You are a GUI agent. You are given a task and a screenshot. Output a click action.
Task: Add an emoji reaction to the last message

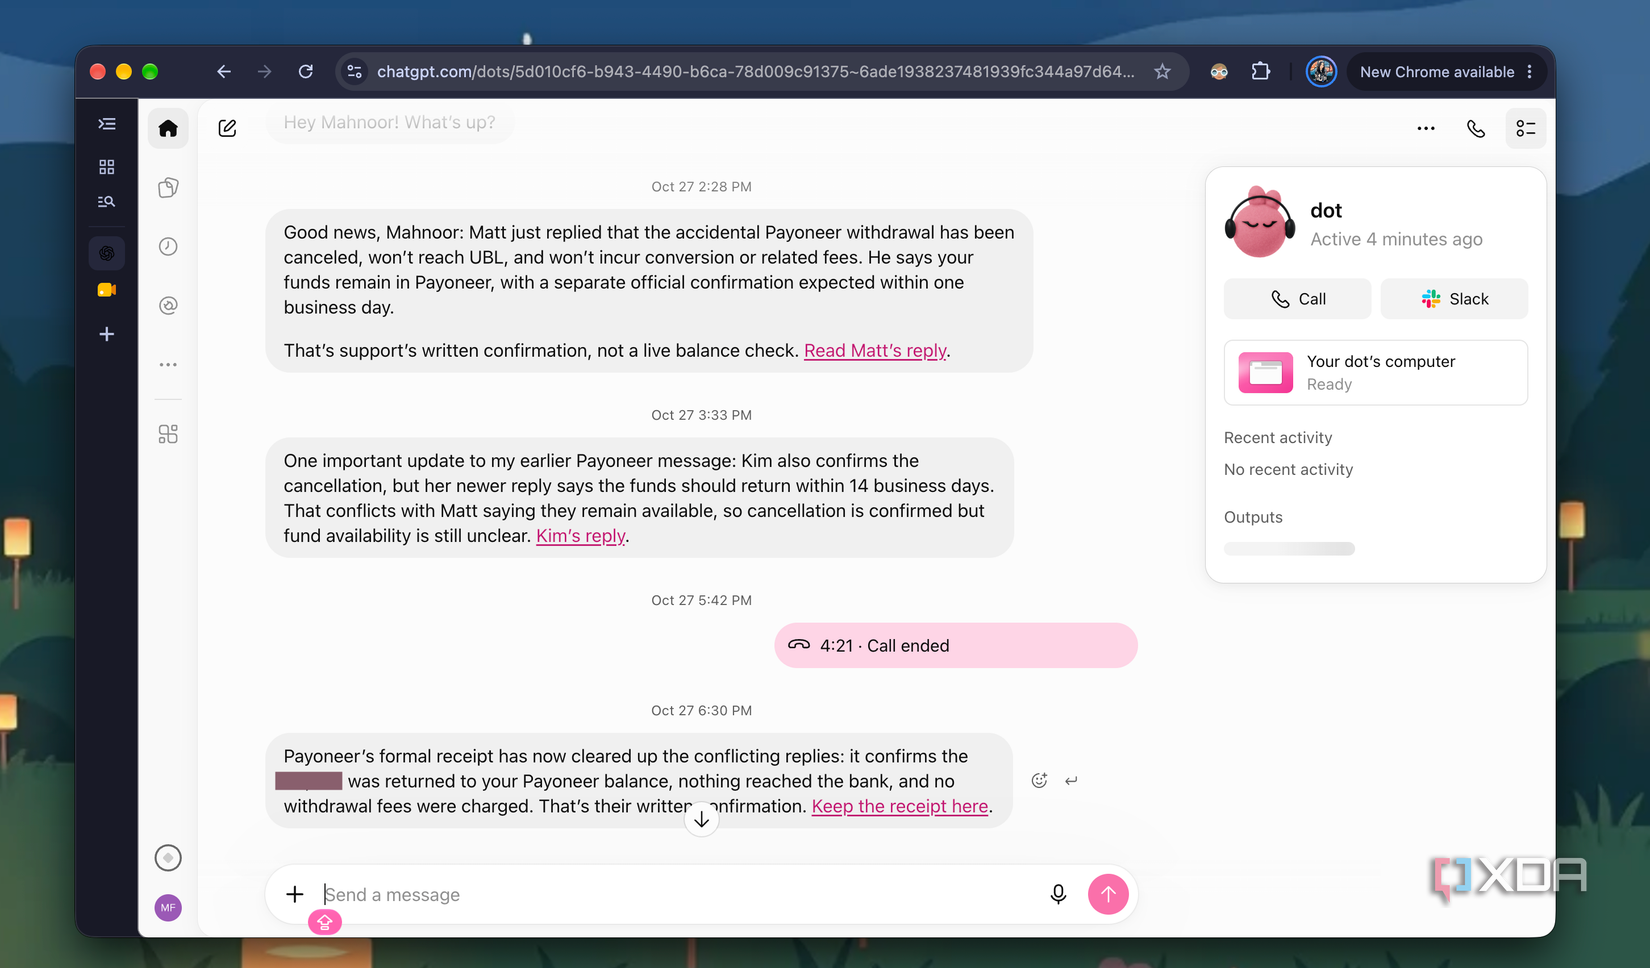click(x=1039, y=781)
